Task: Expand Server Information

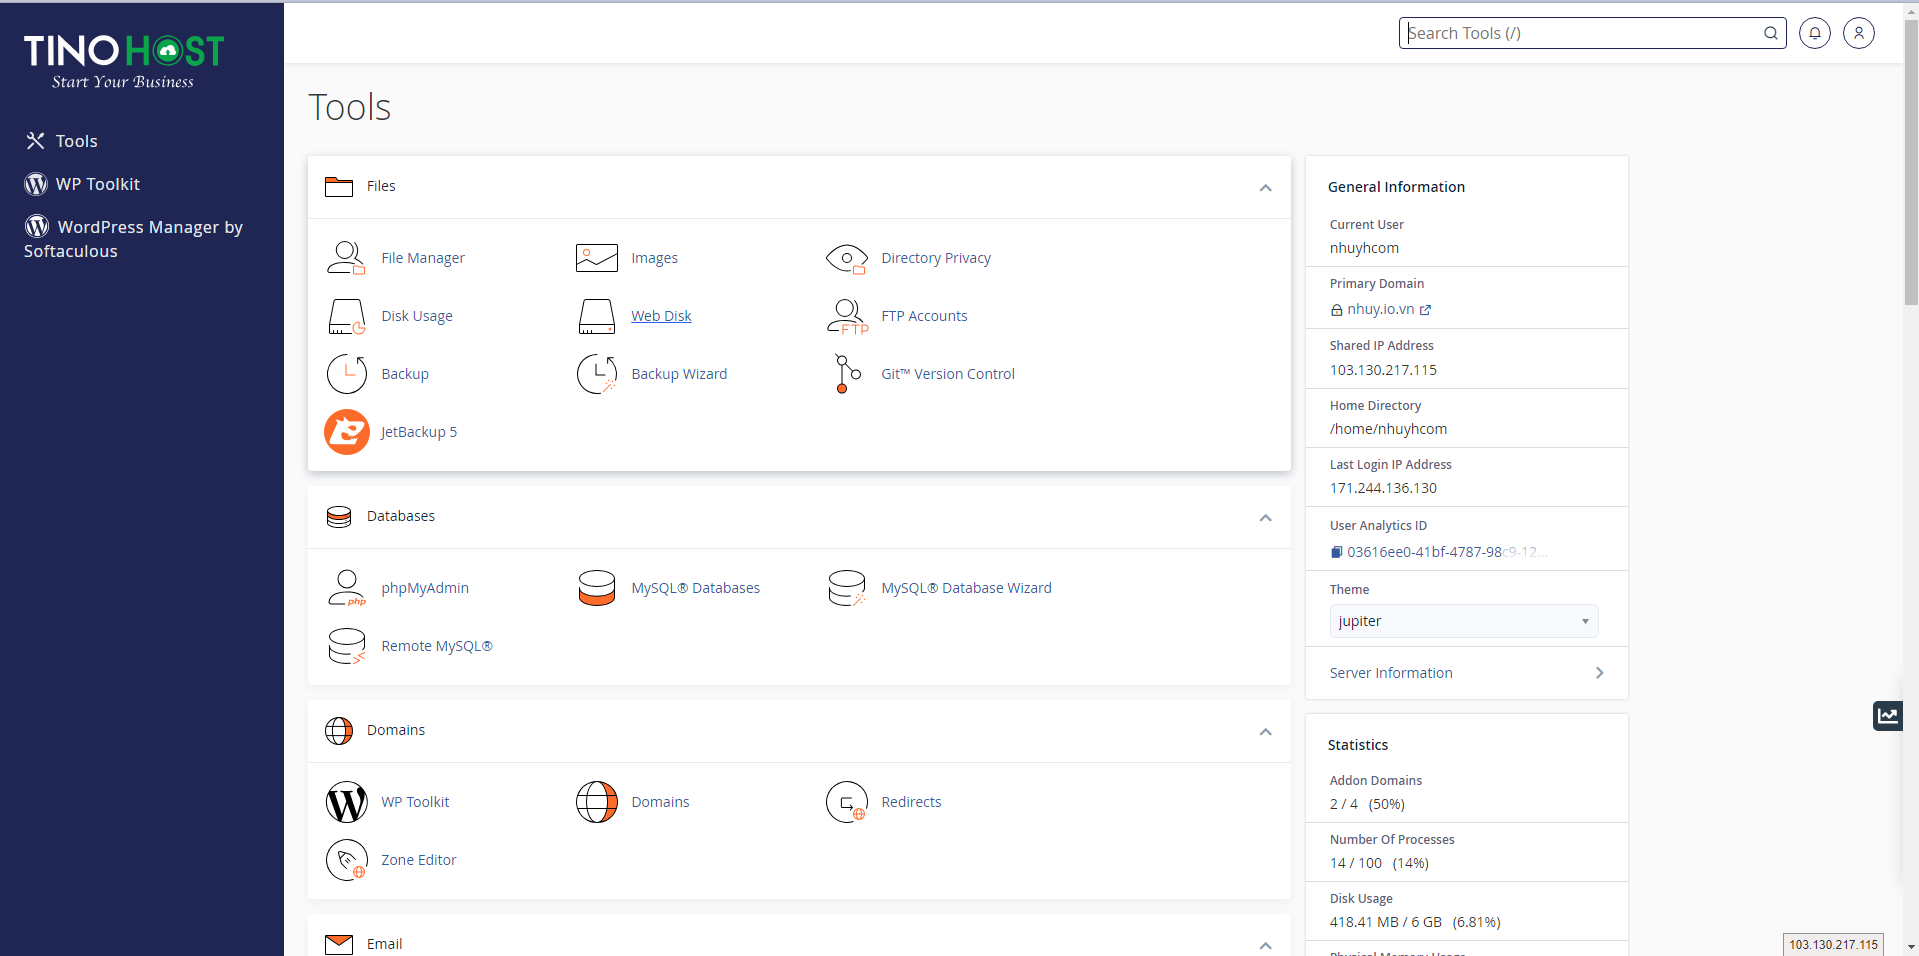Action: tap(1466, 673)
